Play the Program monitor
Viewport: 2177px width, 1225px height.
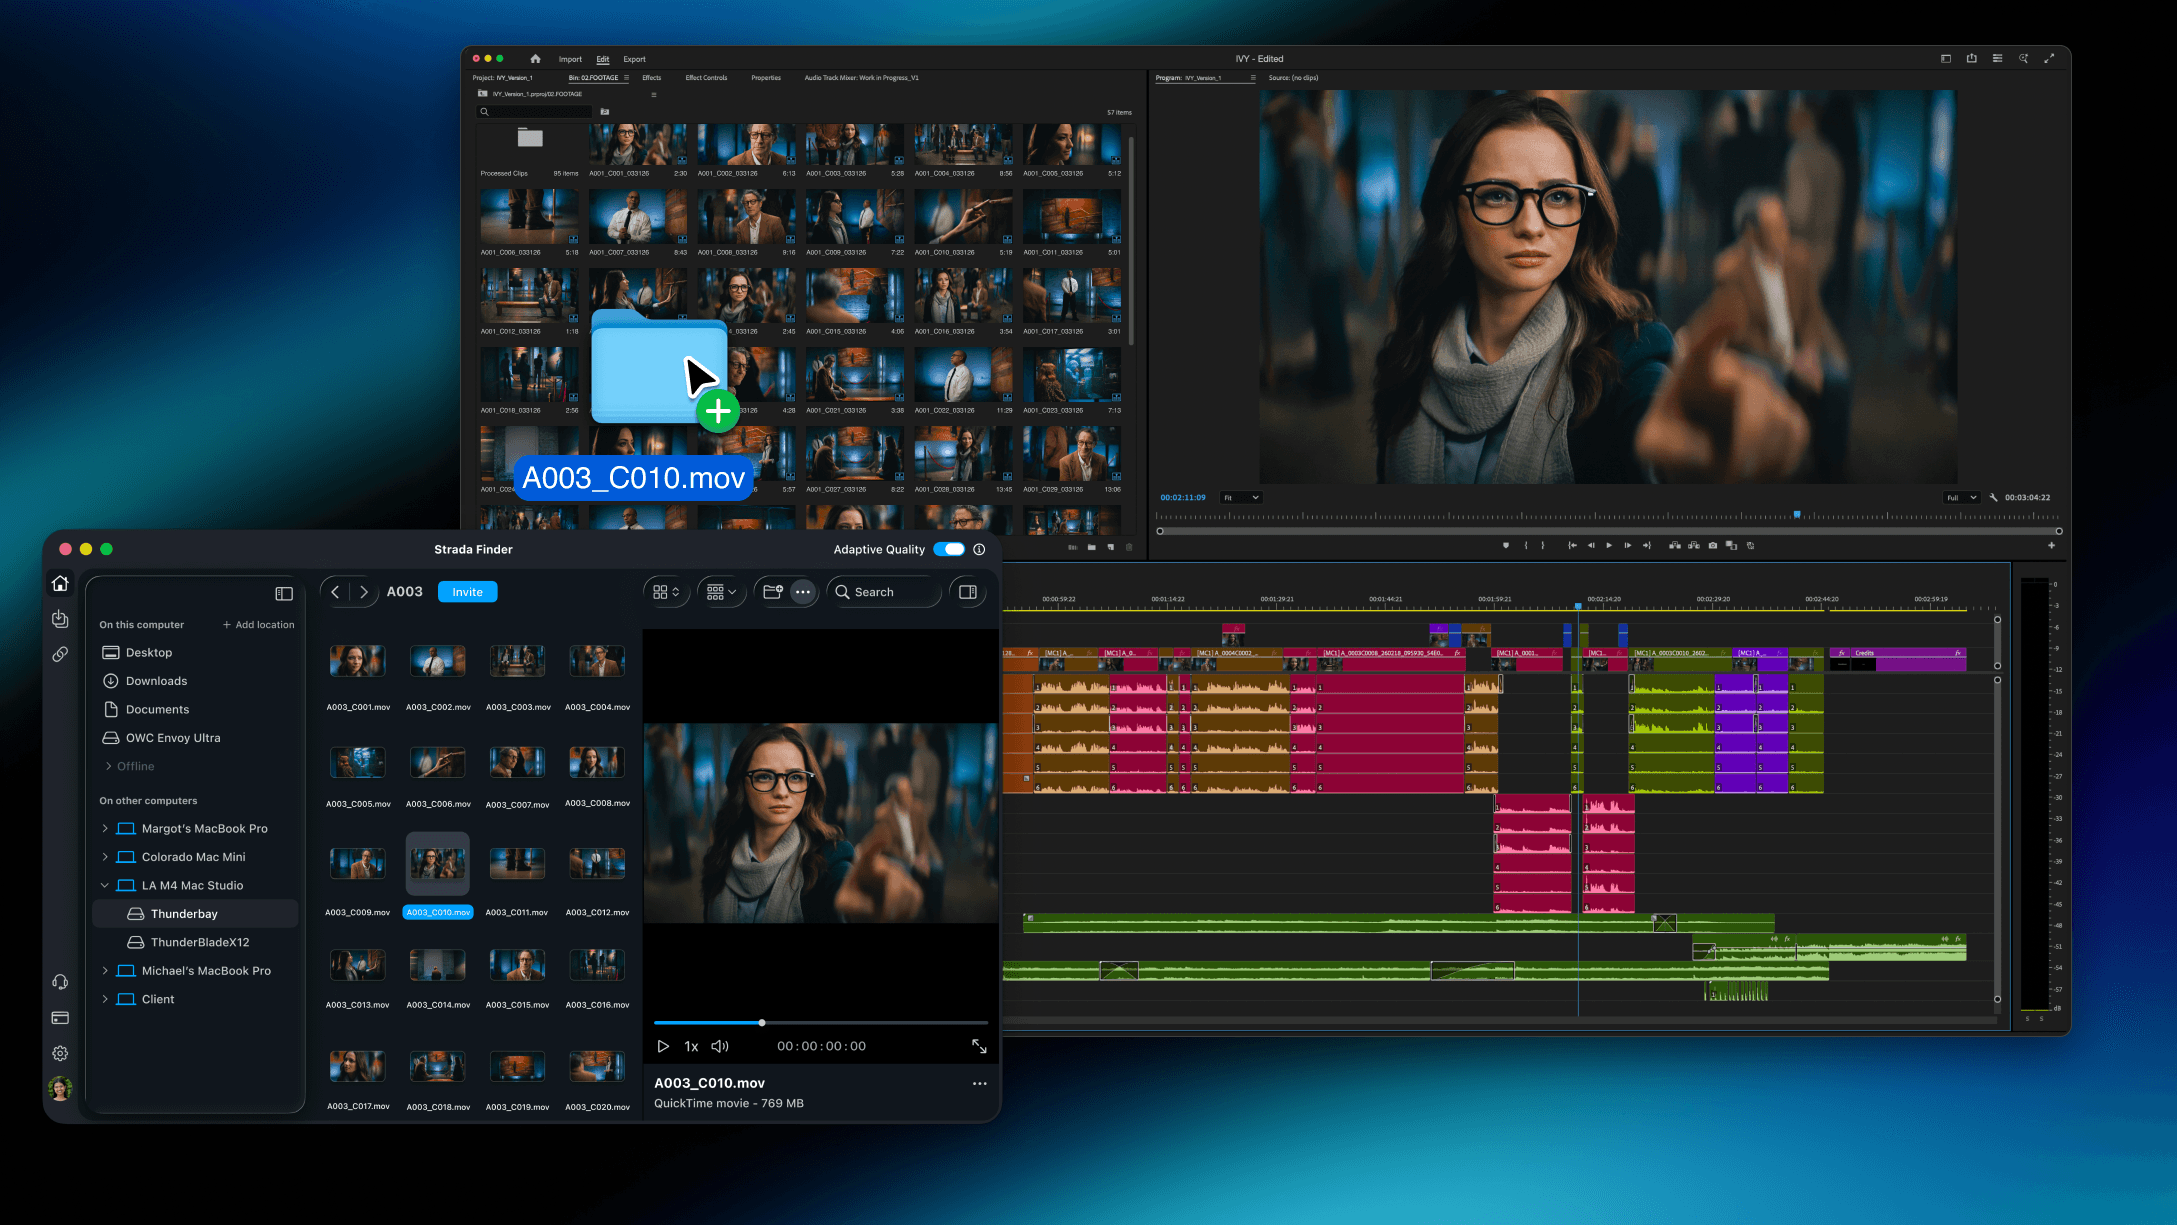pos(1609,546)
